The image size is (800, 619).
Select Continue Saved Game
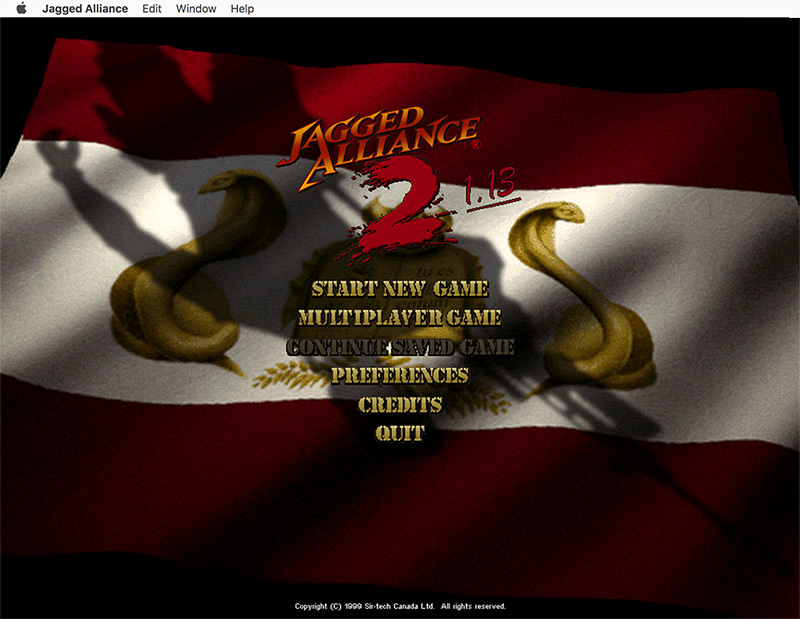(400, 347)
